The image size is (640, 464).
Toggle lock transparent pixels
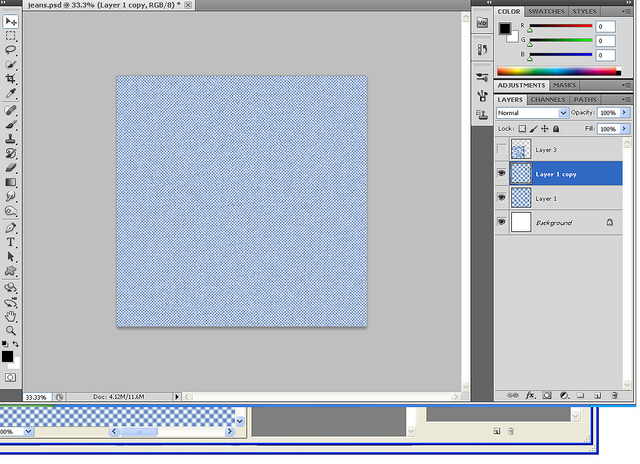click(x=522, y=129)
